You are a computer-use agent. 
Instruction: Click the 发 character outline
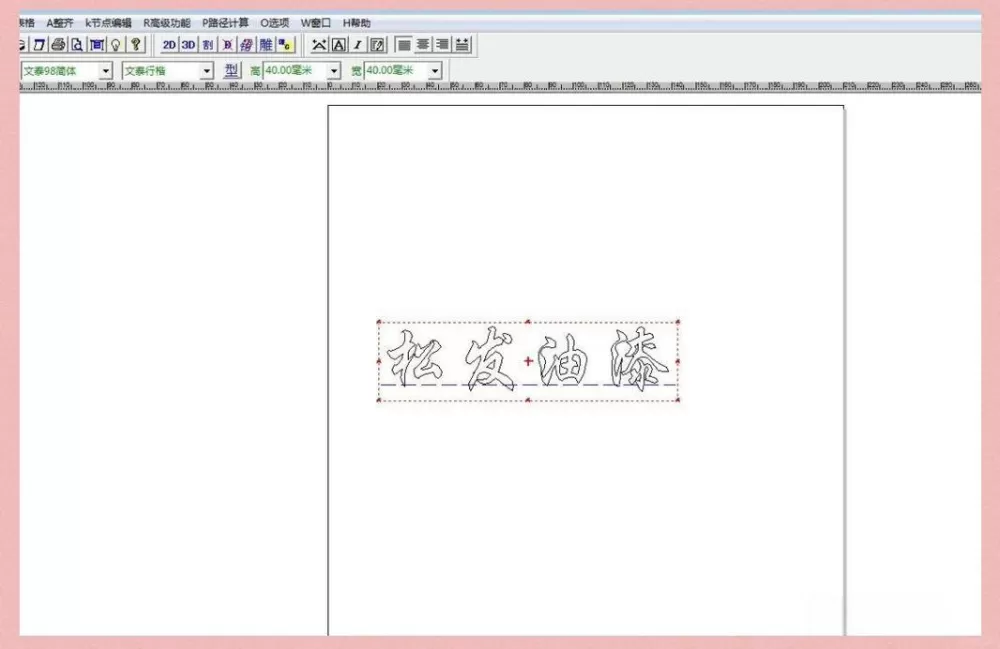[x=490, y=359]
